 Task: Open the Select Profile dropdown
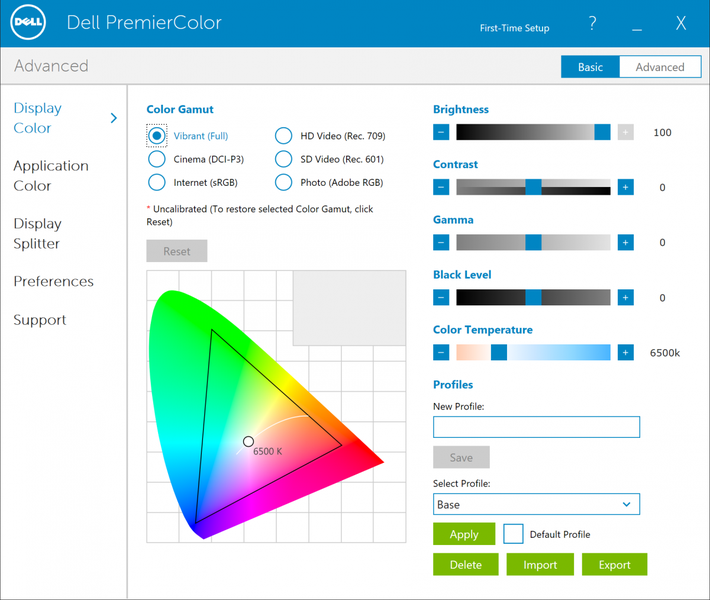pyautogui.click(x=536, y=504)
